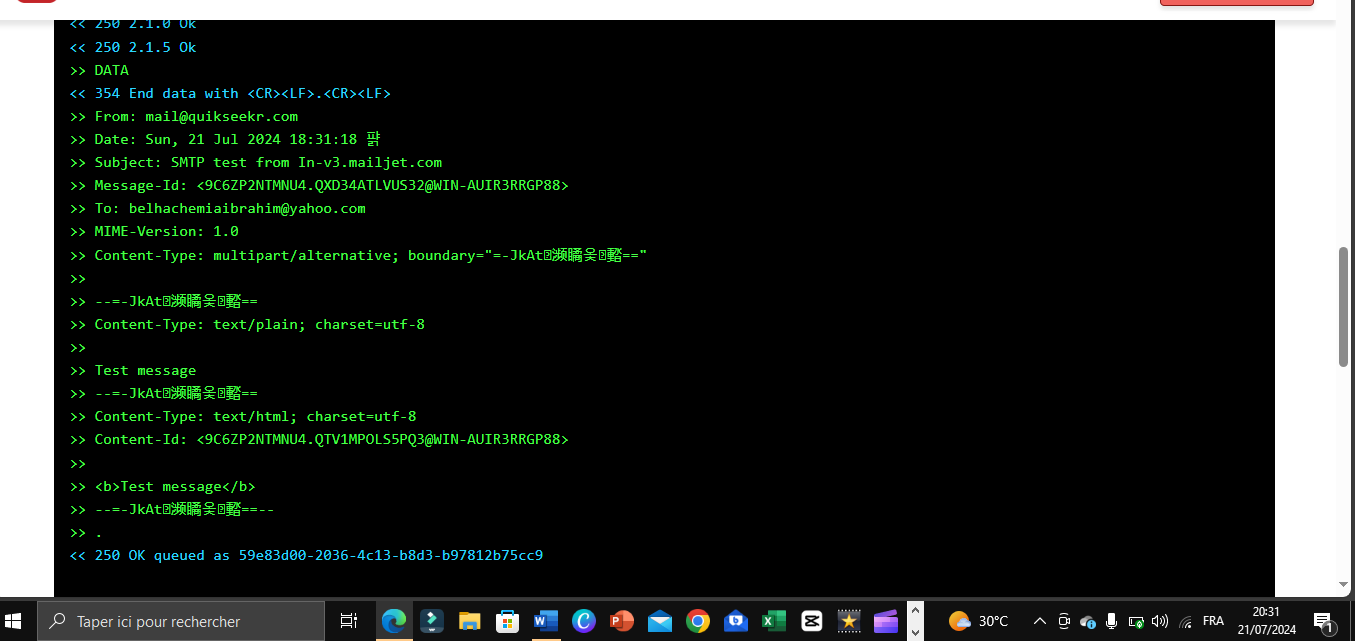Click the 'Content-Type: text/html' line
The width and height of the screenshot is (1355, 641).
pyautogui.click(x=243, y=416)
